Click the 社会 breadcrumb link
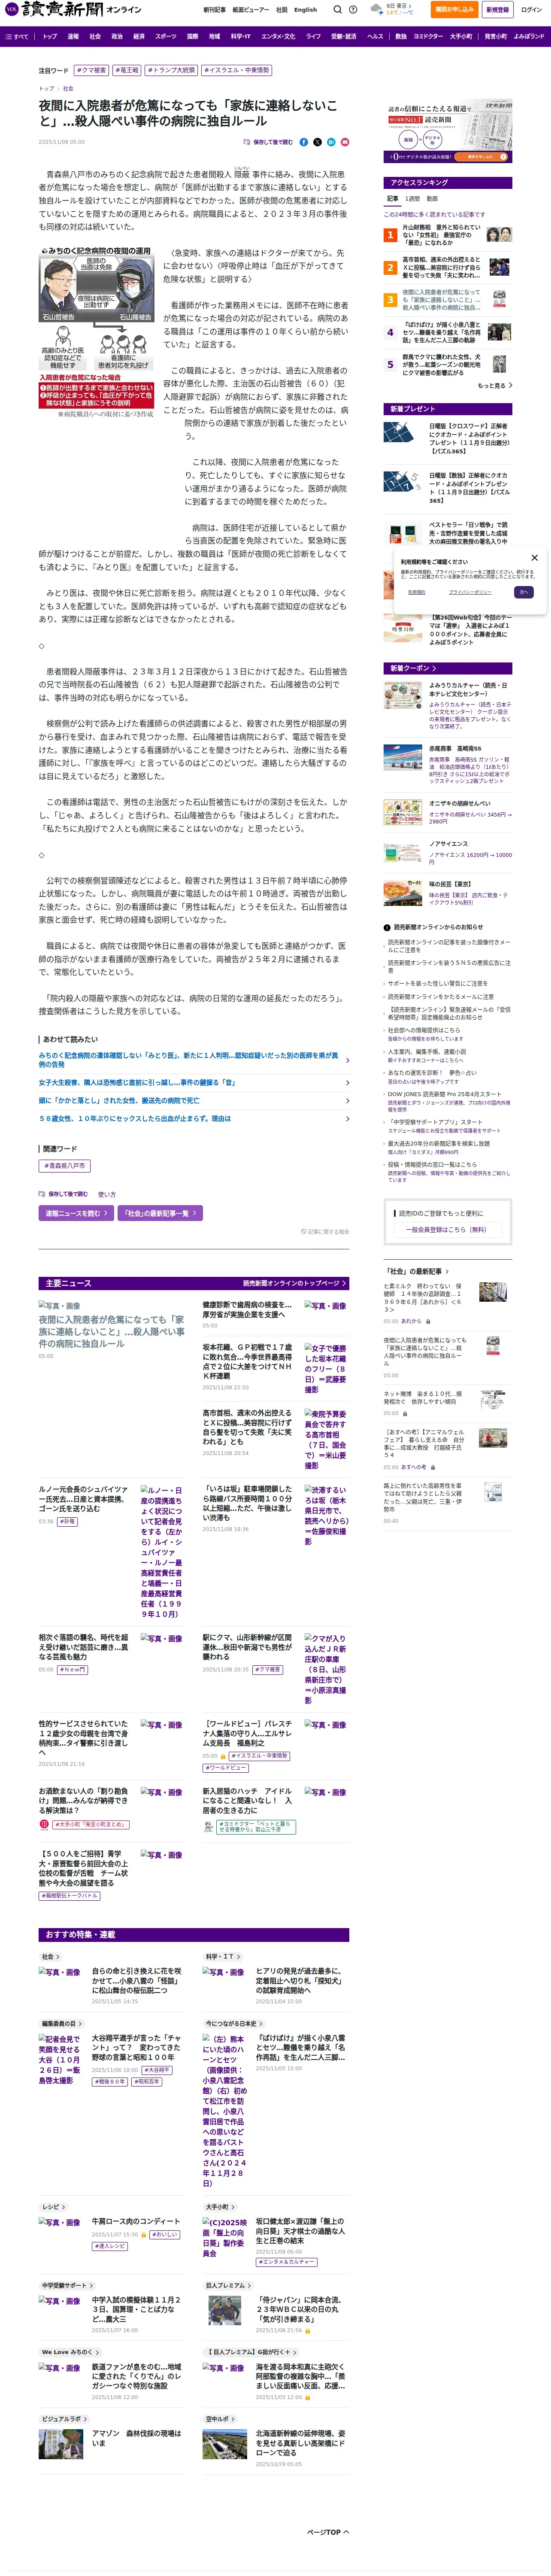The width and height of the screenshot is (551, 2576). tap(68, 88)
